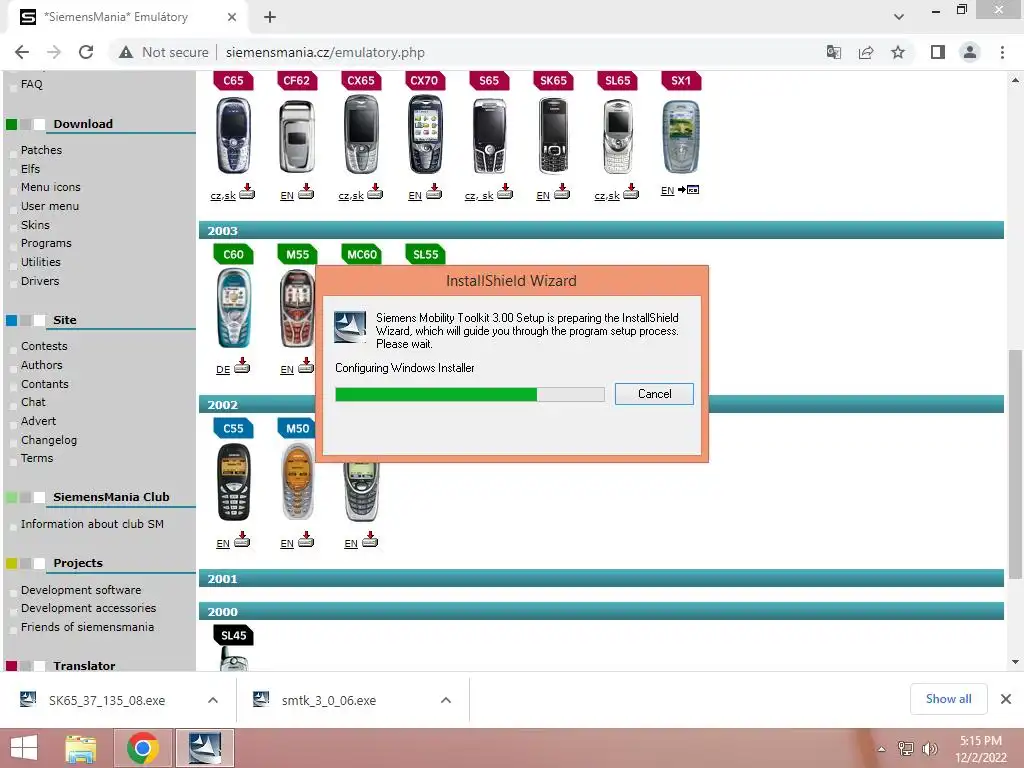1024x768 pixels.
Task: Click the C65 phone thumbnail
Action: [233, 135]
